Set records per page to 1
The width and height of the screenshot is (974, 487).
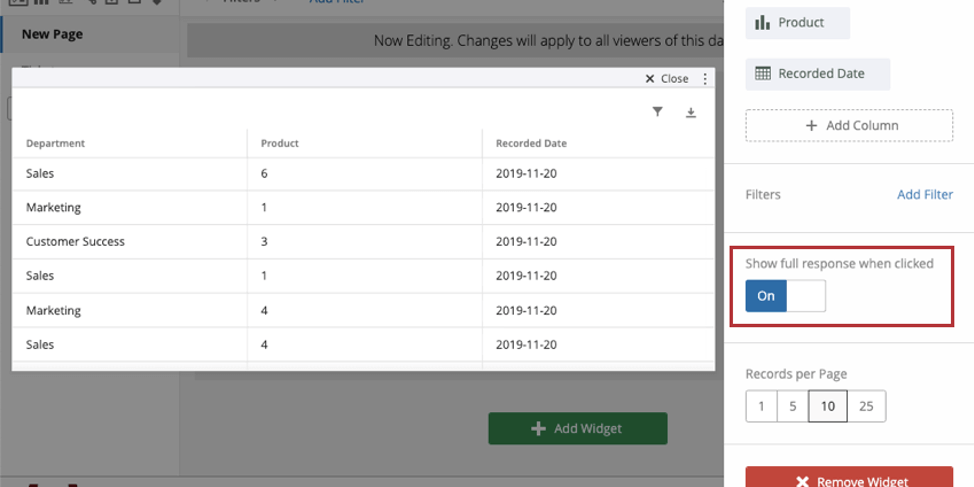pyautogui.click(x=761, y=406)
